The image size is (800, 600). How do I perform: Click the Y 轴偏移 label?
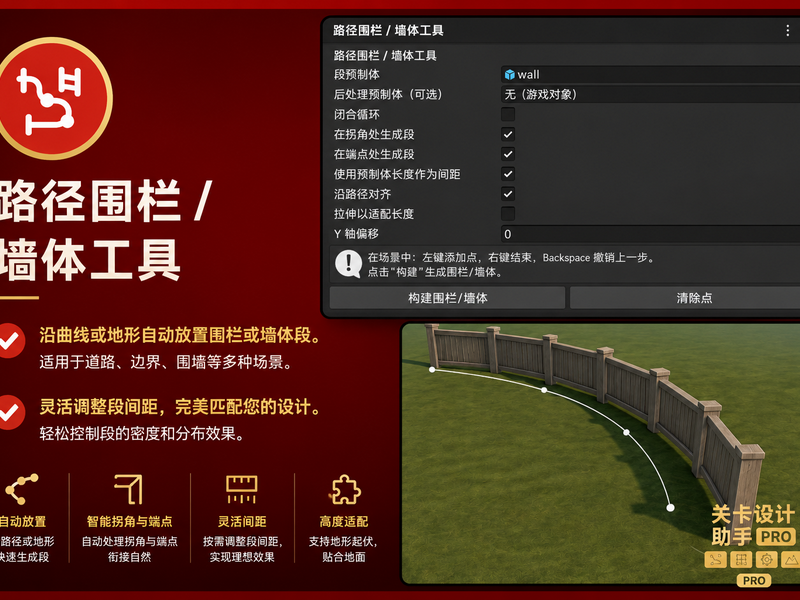[356, 234]
